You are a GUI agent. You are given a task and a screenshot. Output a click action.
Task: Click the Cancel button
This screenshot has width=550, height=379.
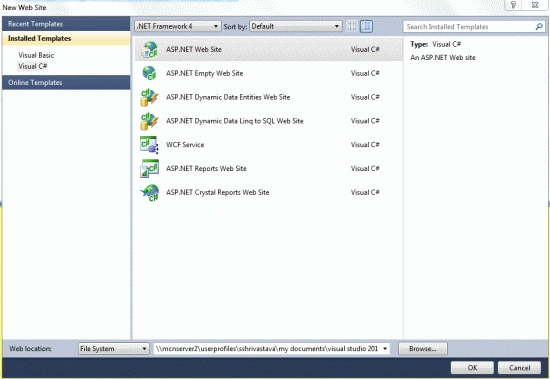(x=519, y=367)
